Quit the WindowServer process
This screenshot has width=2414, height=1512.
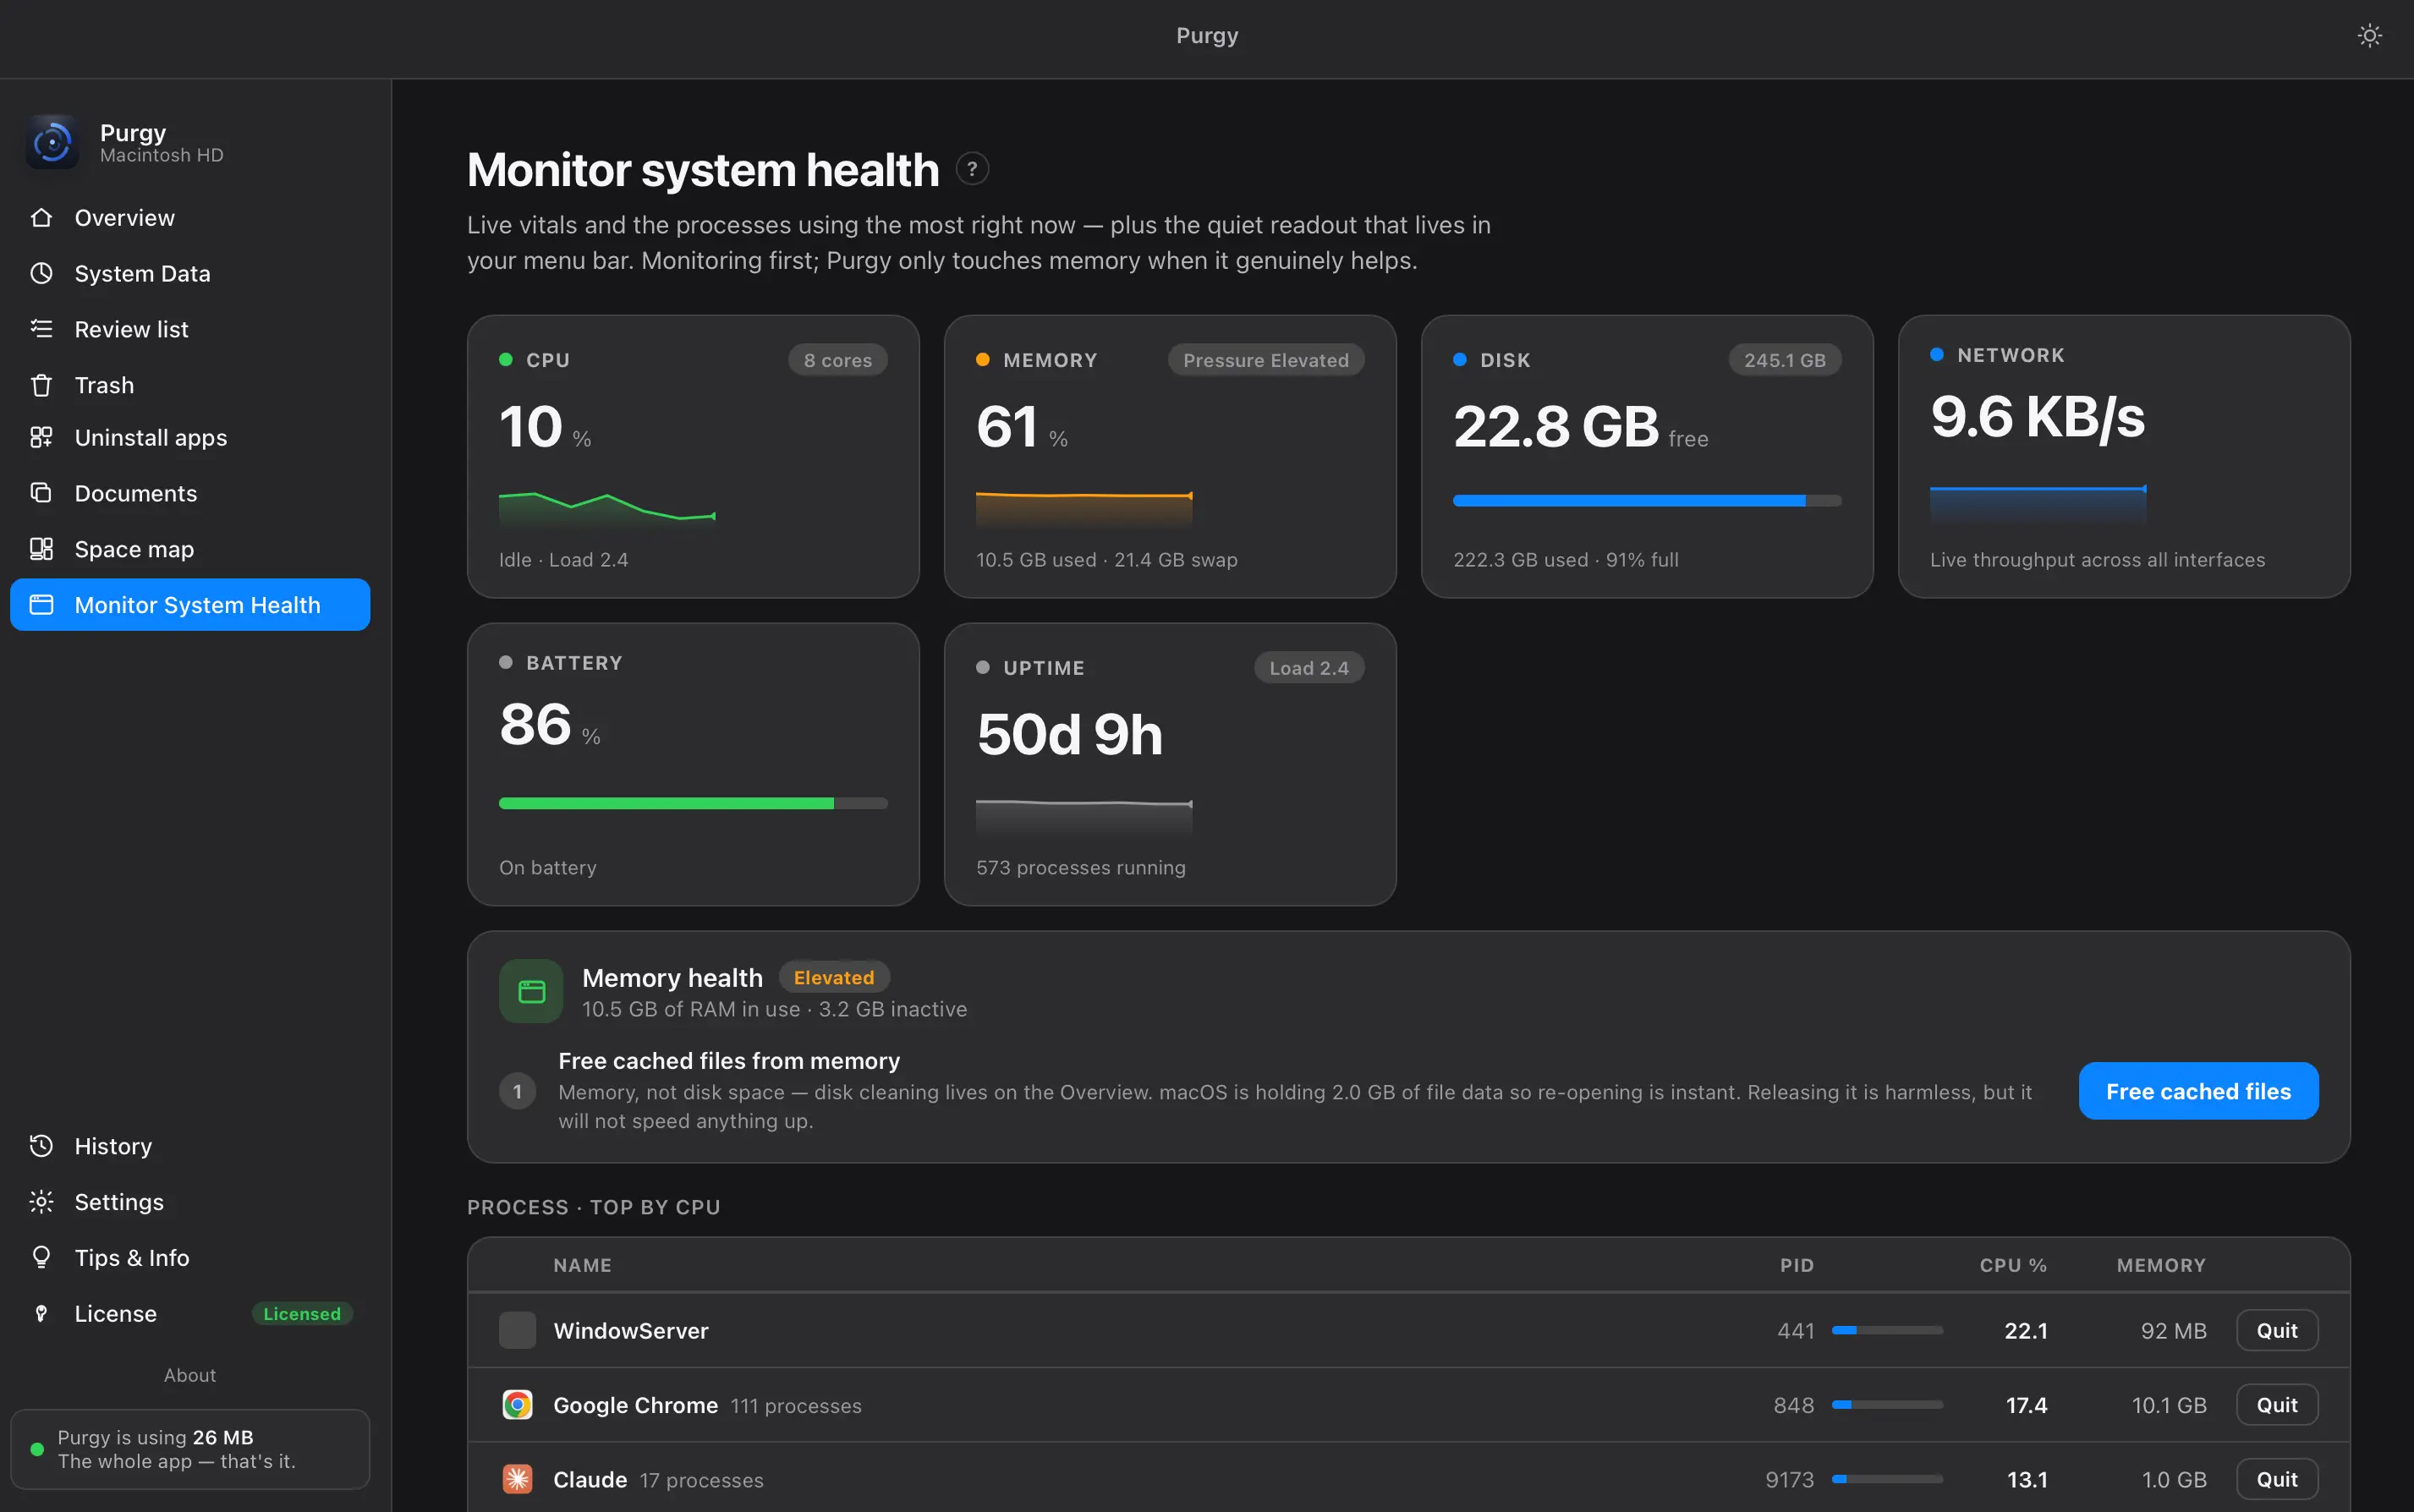(x=2277, y=1330)
